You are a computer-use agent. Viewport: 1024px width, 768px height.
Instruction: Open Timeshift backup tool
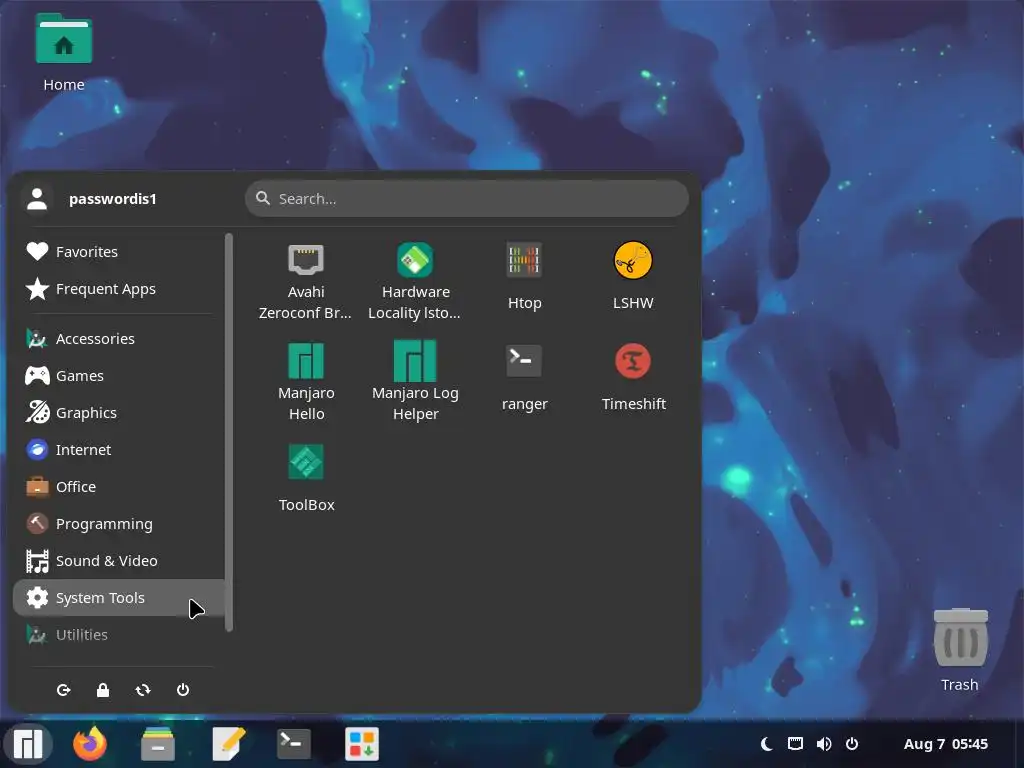click(633, 377)
